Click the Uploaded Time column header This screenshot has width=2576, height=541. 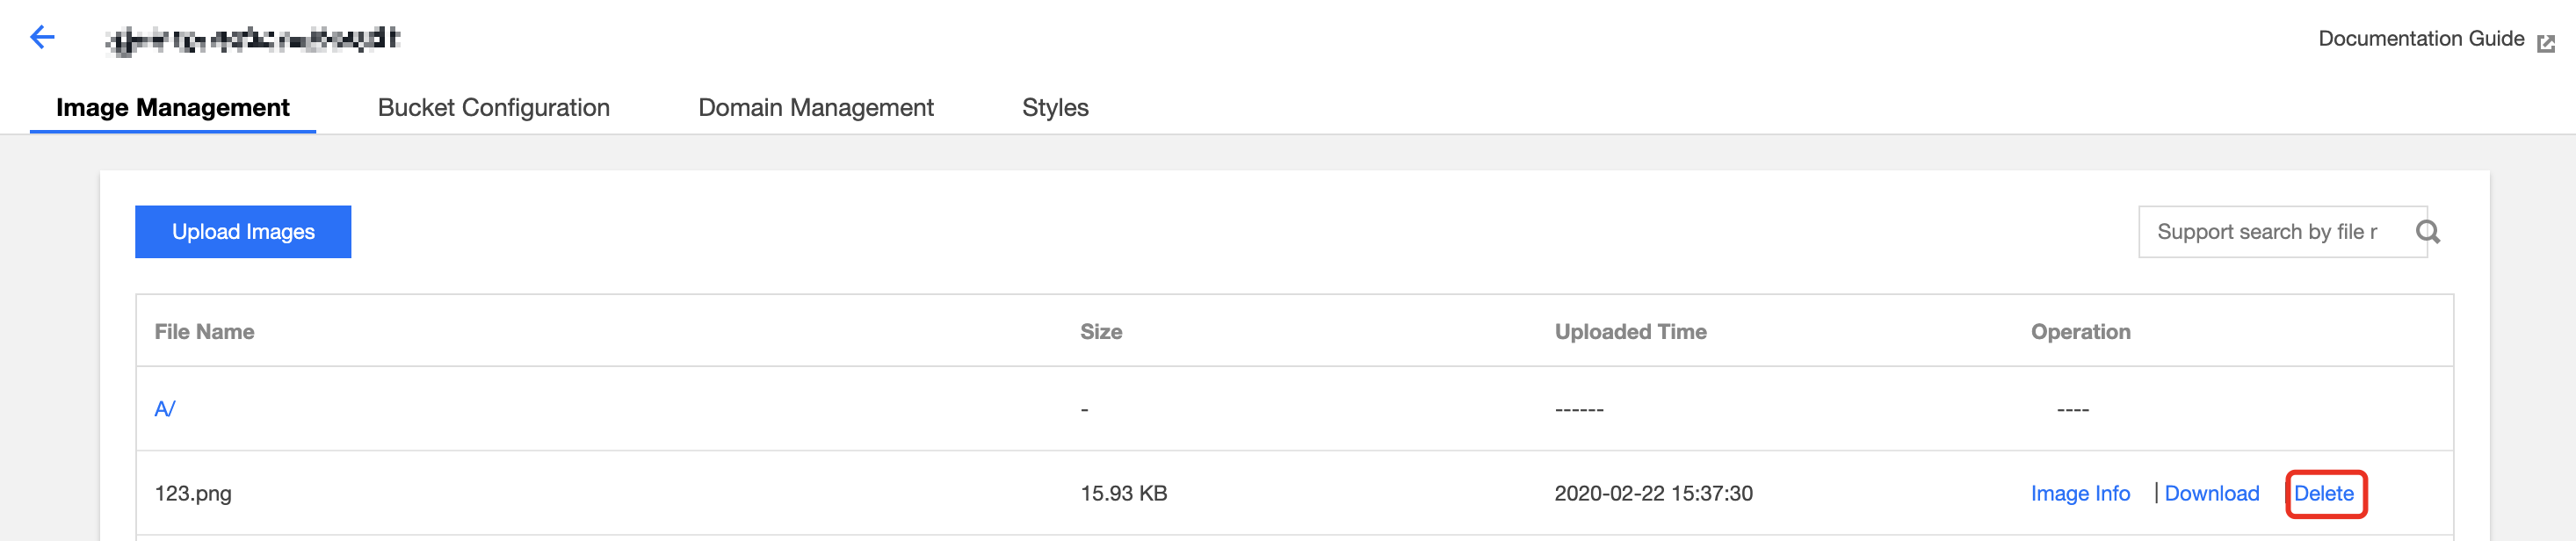(x=1630, y=332)
